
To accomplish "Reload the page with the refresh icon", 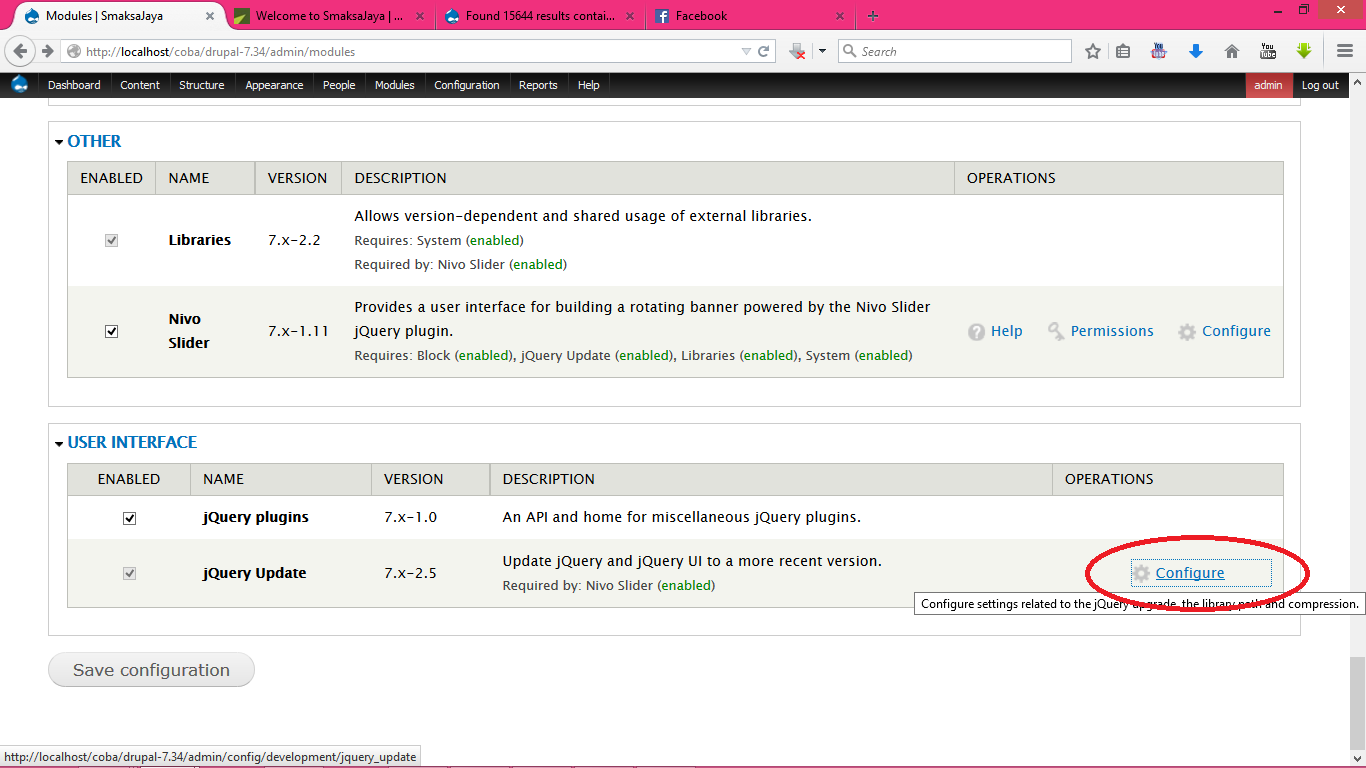I will point(764,51).
